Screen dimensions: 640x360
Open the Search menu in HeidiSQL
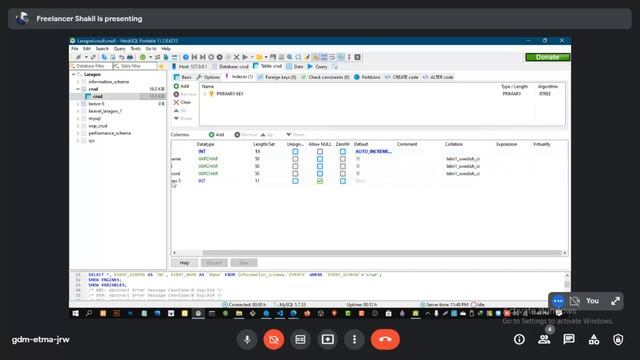coord(102,49)
